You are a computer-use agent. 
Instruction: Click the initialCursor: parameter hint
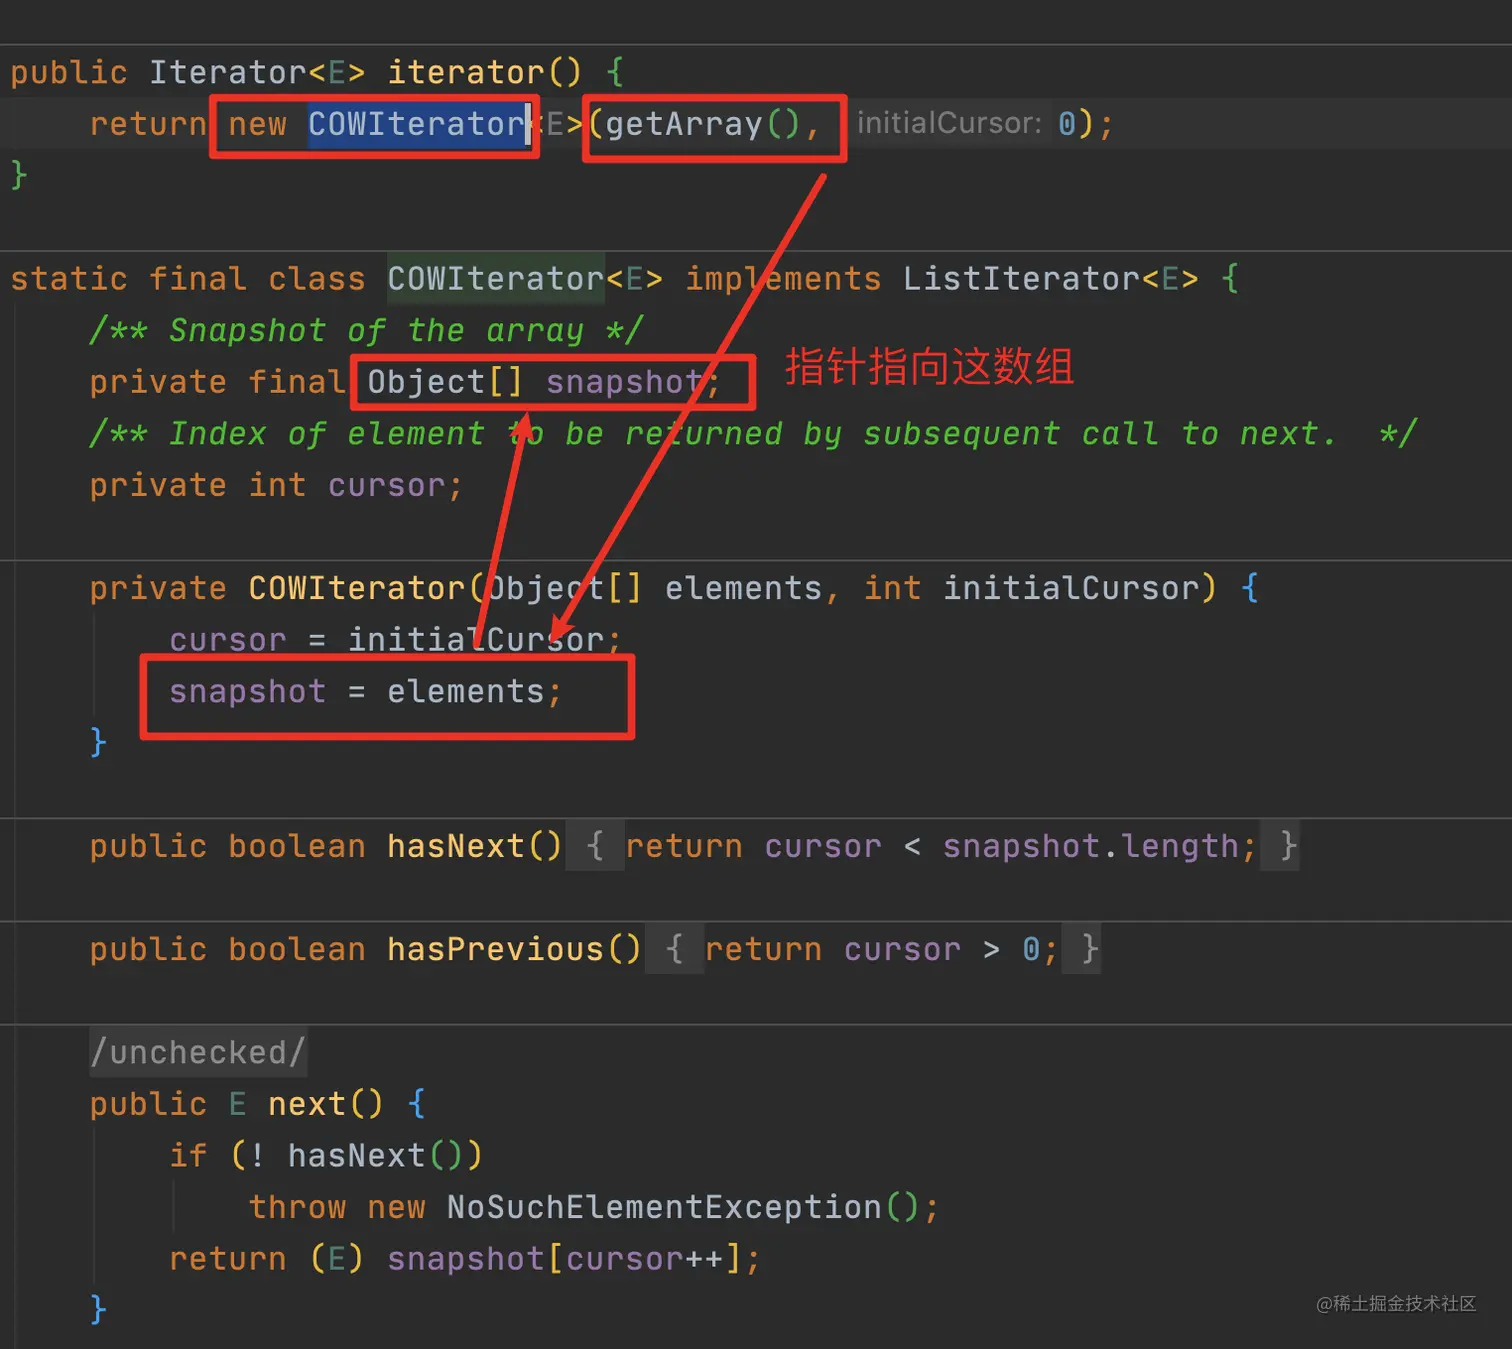click(949, 123)
